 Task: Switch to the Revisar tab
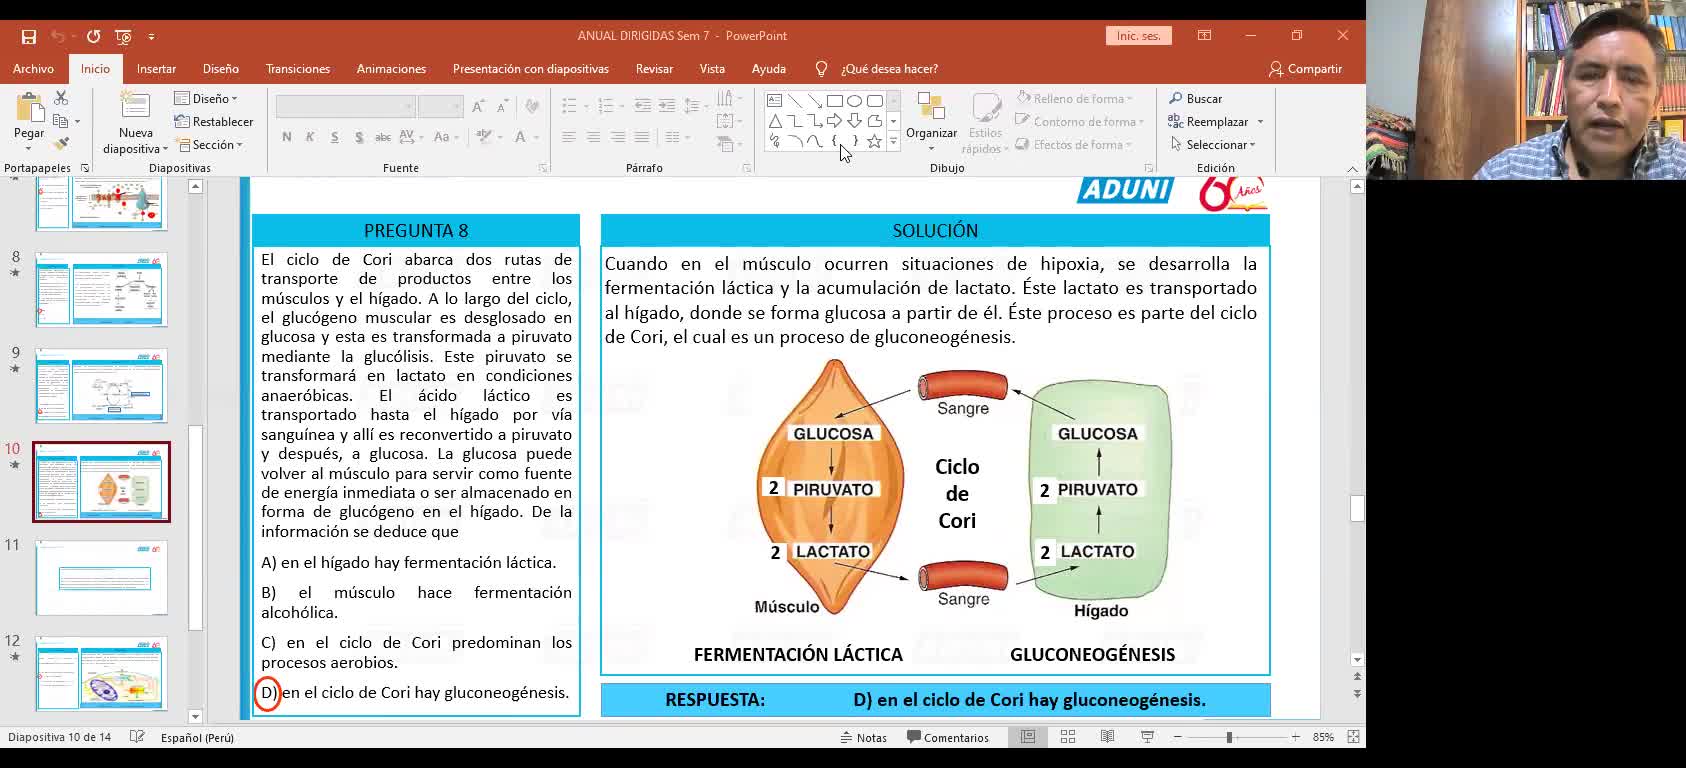click(x=654, y=69)
